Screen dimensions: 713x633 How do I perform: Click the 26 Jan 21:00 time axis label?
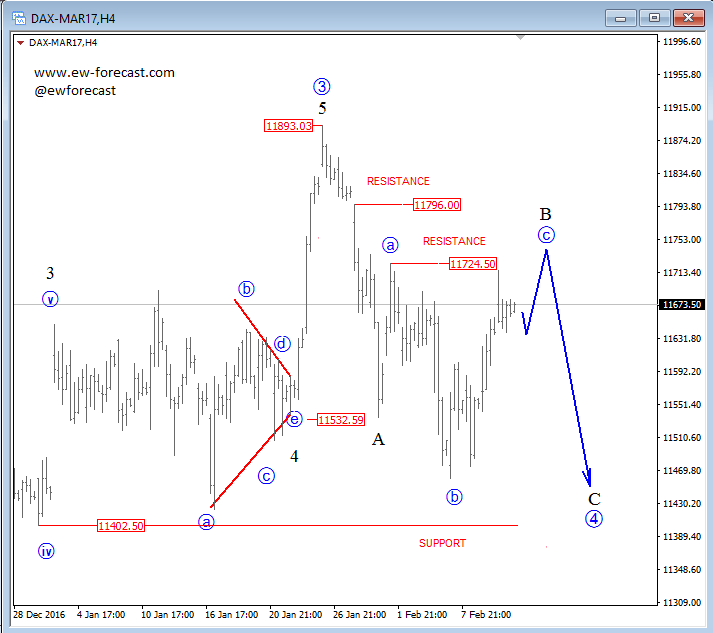tap(360, 615)
